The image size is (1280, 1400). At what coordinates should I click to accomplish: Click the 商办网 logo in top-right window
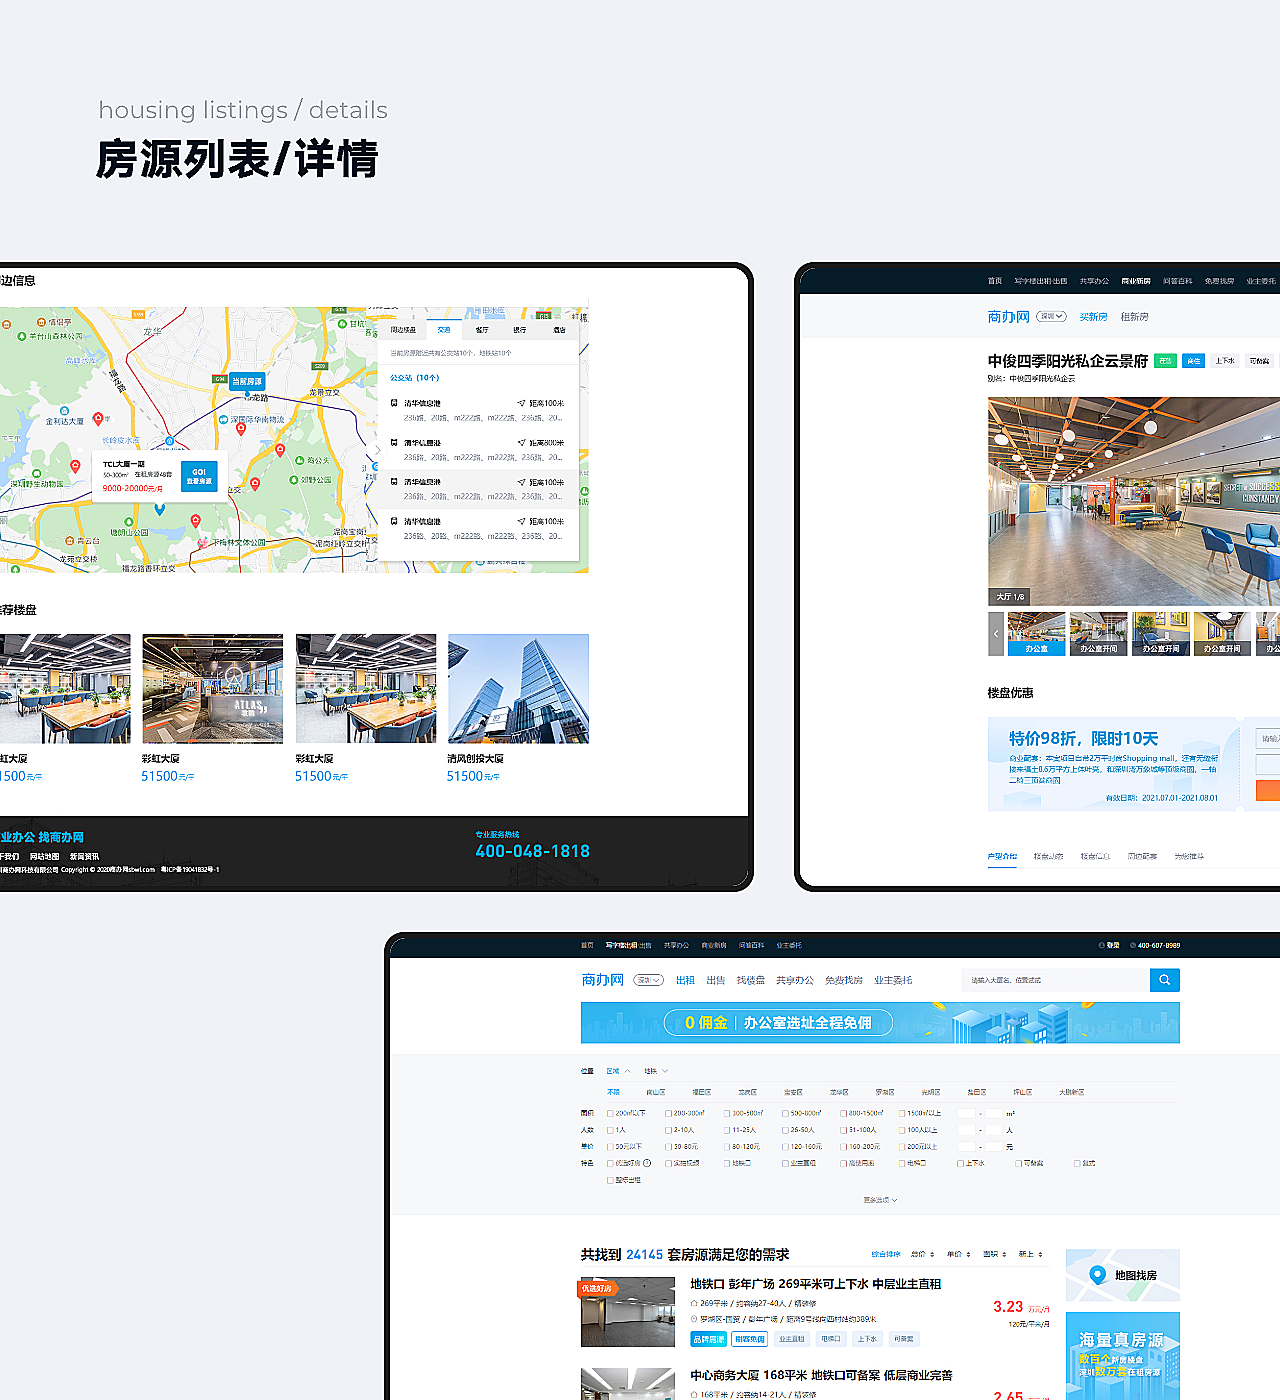point(1009,317)
